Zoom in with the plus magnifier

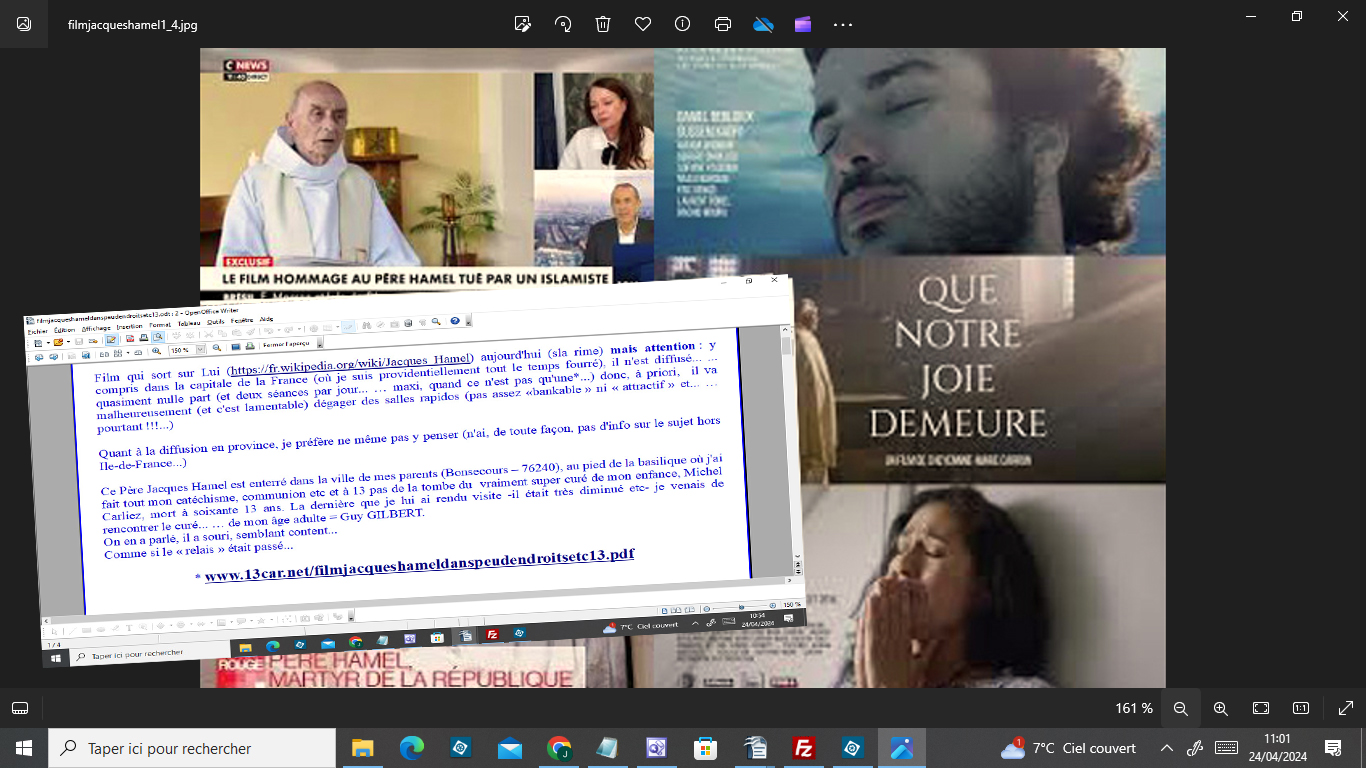[1220, 708]
